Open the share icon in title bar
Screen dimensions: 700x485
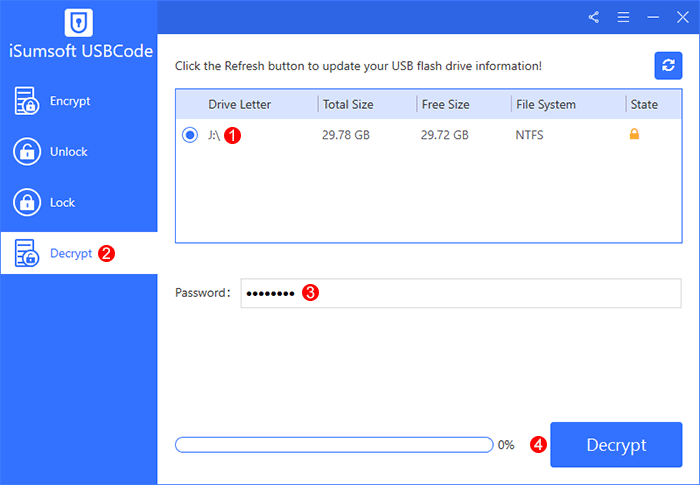pyautogui.click(x=593, y=17)
